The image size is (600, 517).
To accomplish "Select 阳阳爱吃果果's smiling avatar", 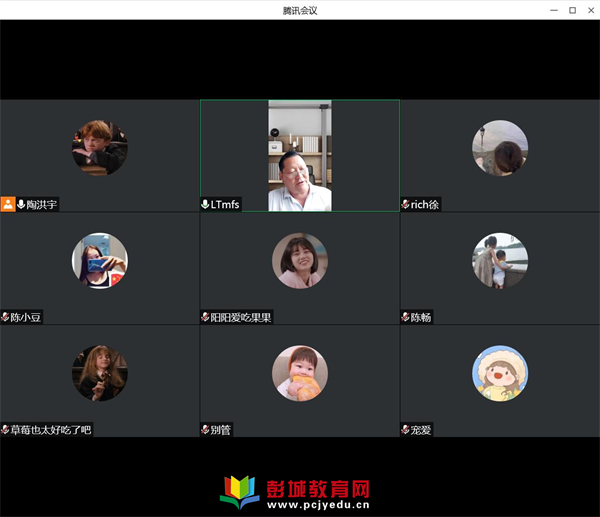I will (x=300, y=261).
